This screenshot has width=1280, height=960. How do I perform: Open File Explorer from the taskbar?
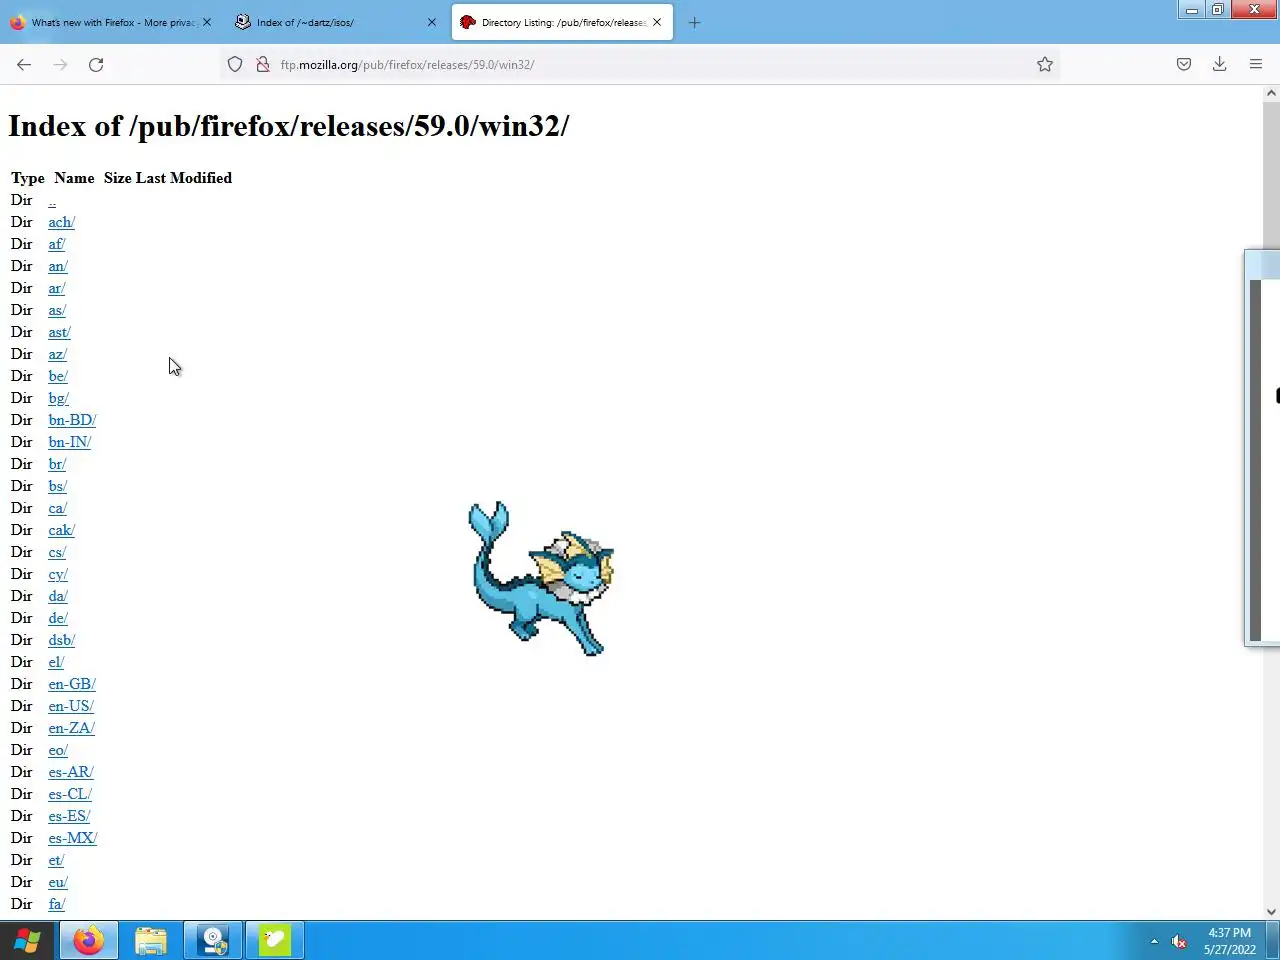(151, 941)
